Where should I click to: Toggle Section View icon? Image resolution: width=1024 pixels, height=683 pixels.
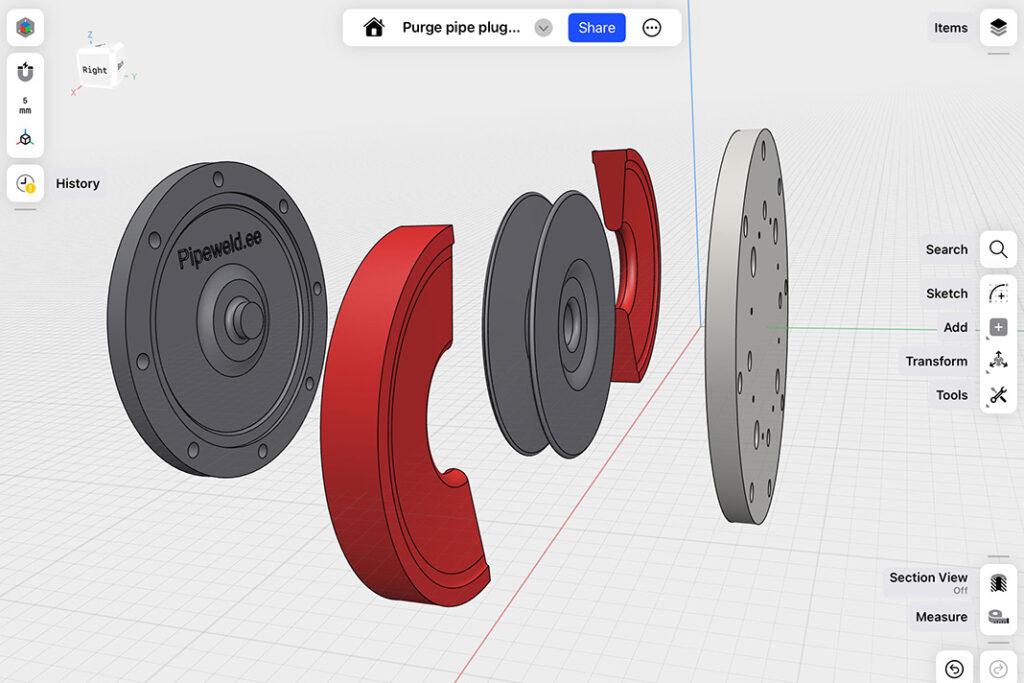(x=998, y=582)
